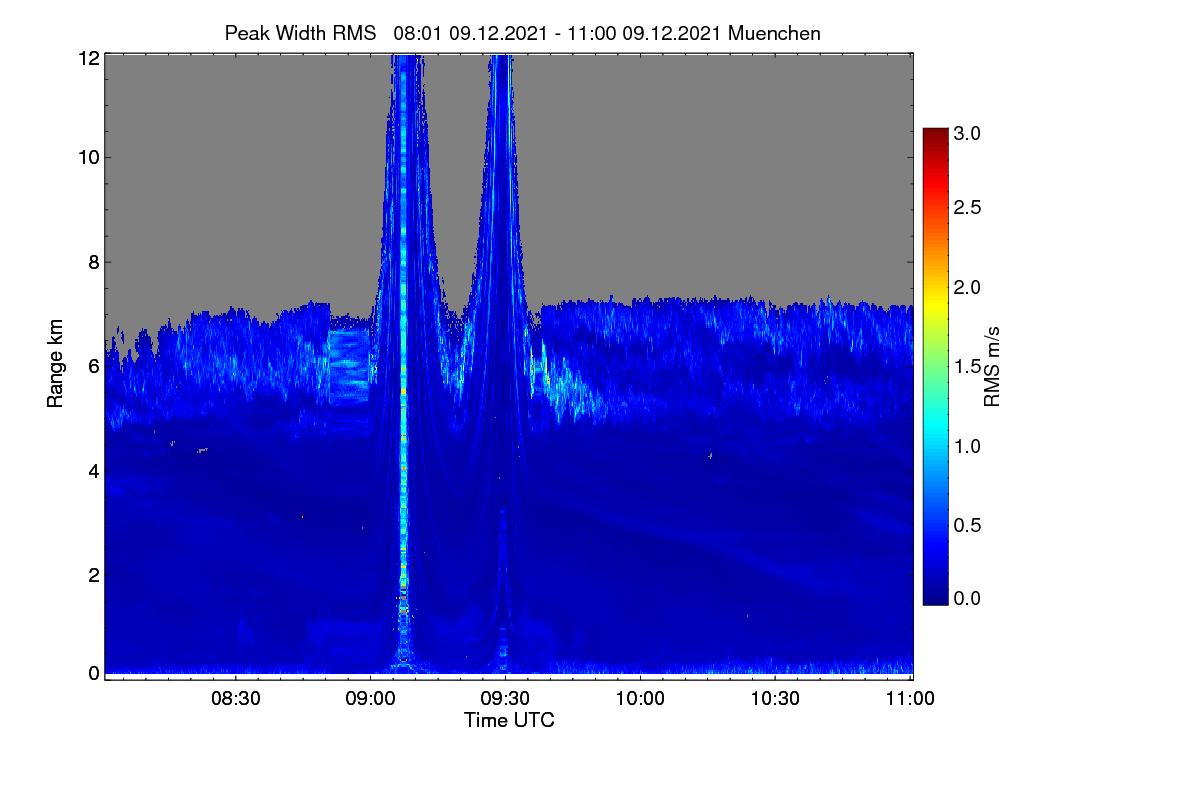
Task: Click the 6 km range tick label
Action: [93, 366]
